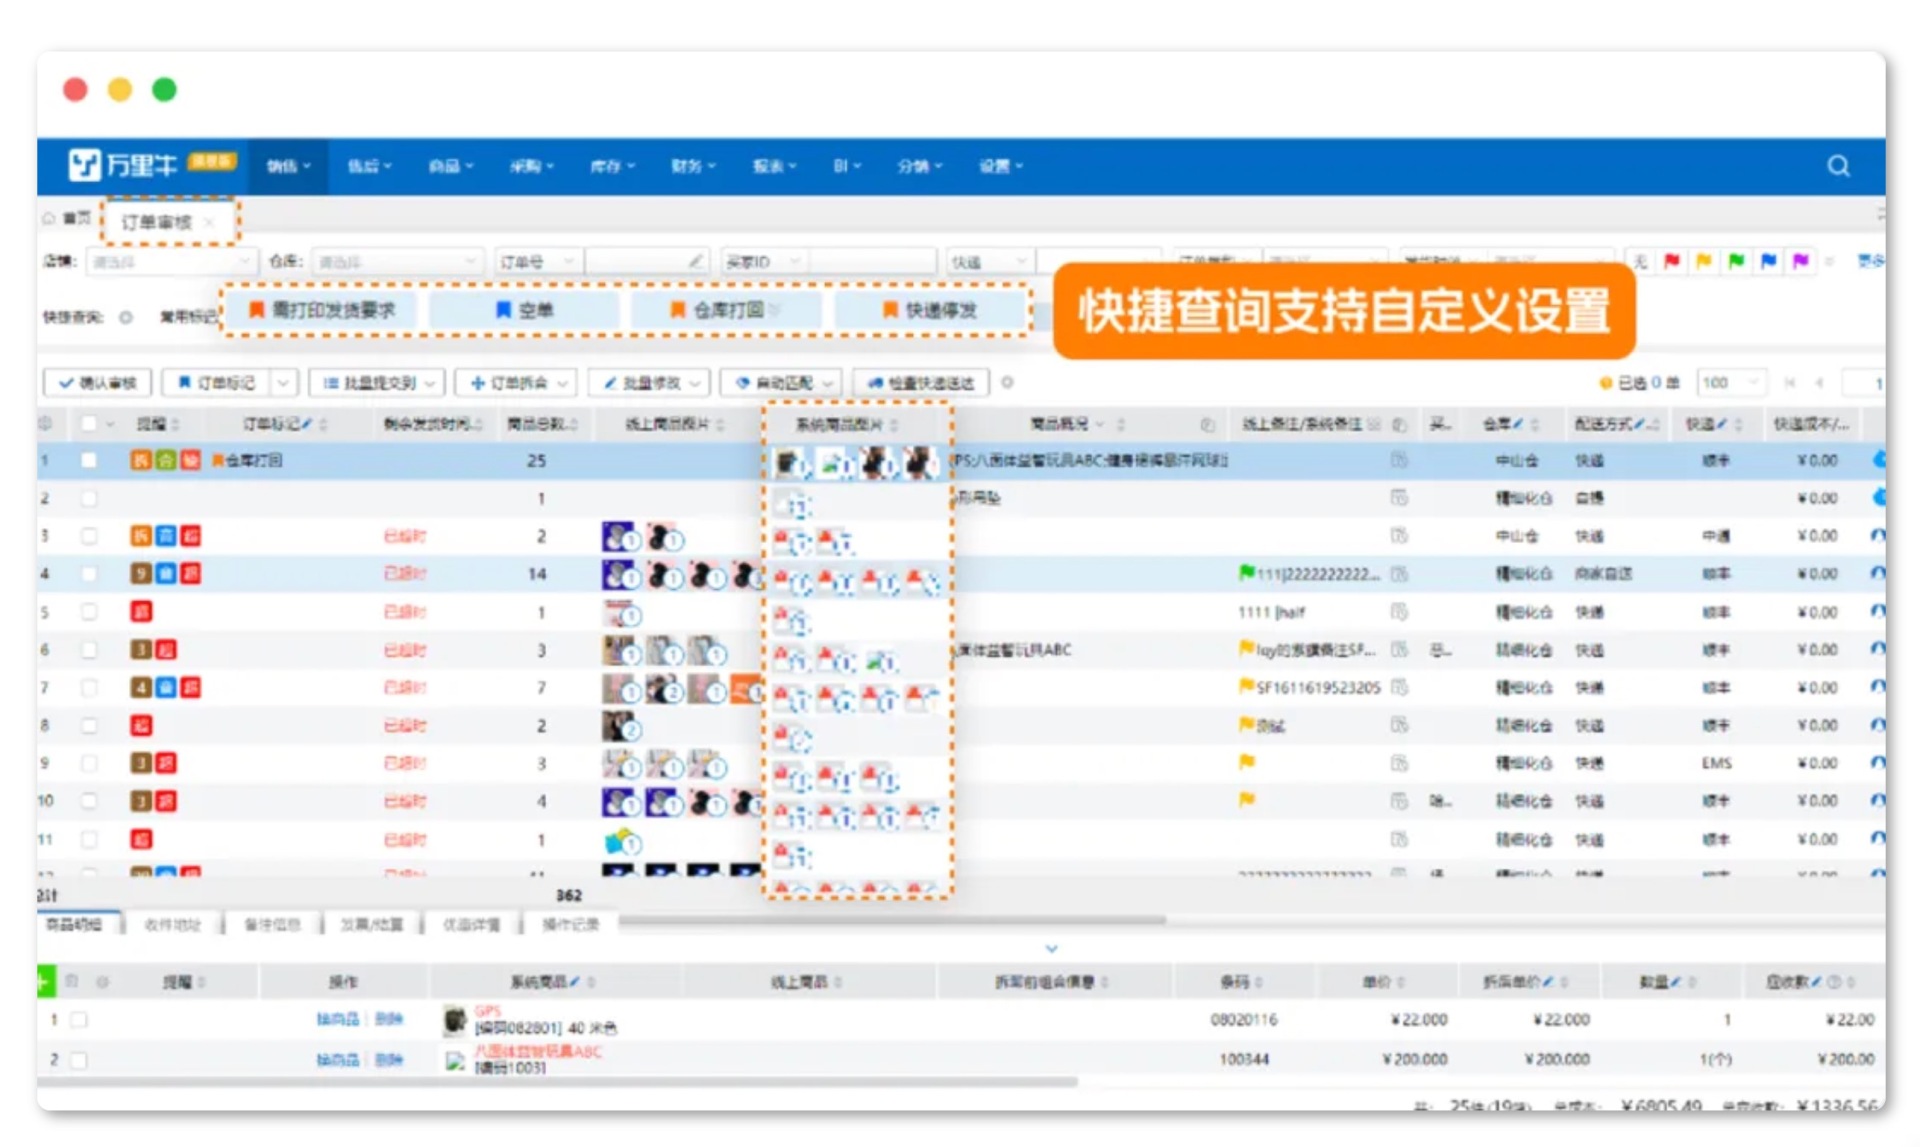Click the pencil icon in order number field
Image resolution: width=1920 pixels, height=1147 pixels.
[x=696, y=261]
